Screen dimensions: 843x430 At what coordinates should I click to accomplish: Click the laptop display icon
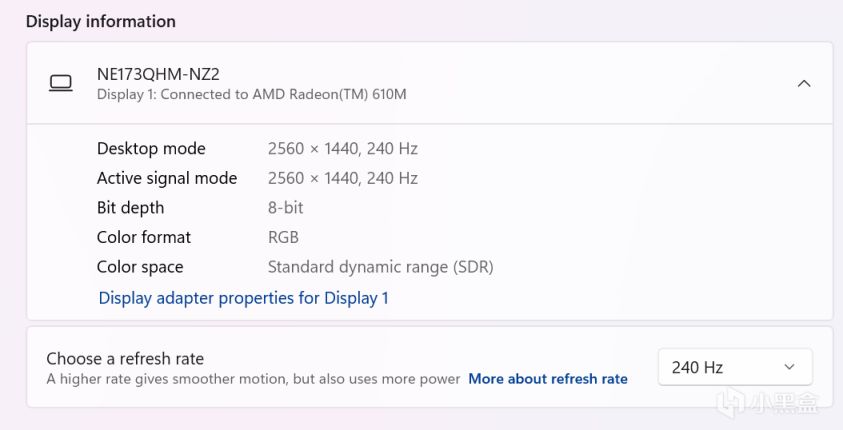(61, 83)
